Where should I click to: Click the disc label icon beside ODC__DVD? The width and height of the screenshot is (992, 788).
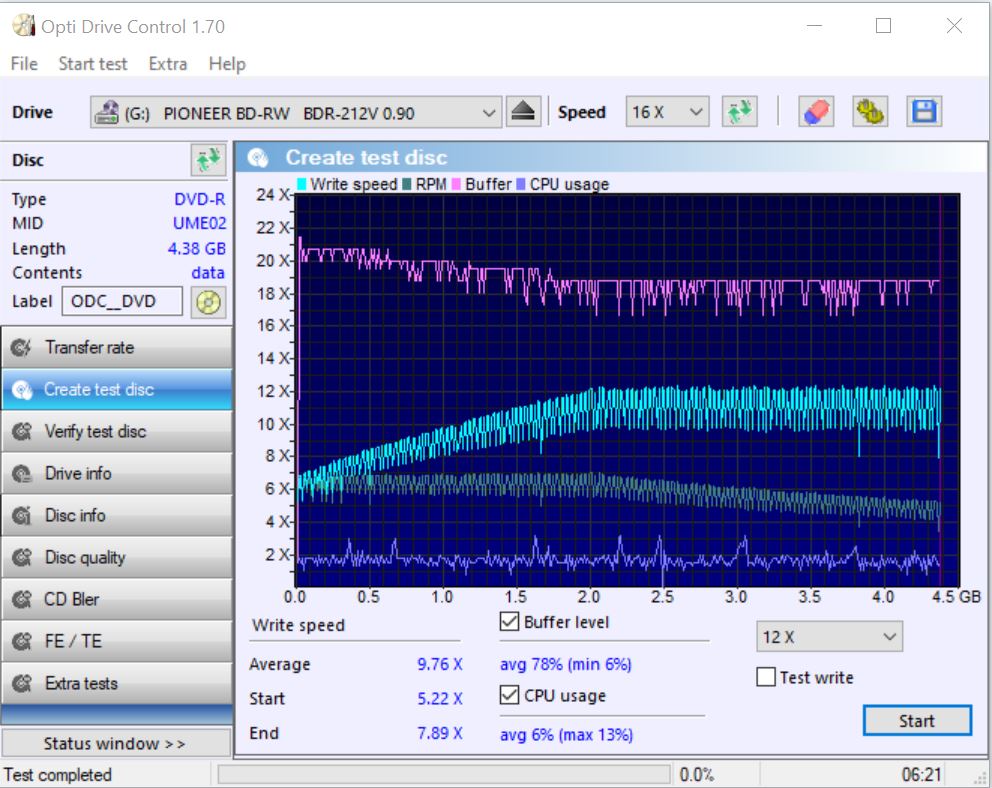coord(208,301)
